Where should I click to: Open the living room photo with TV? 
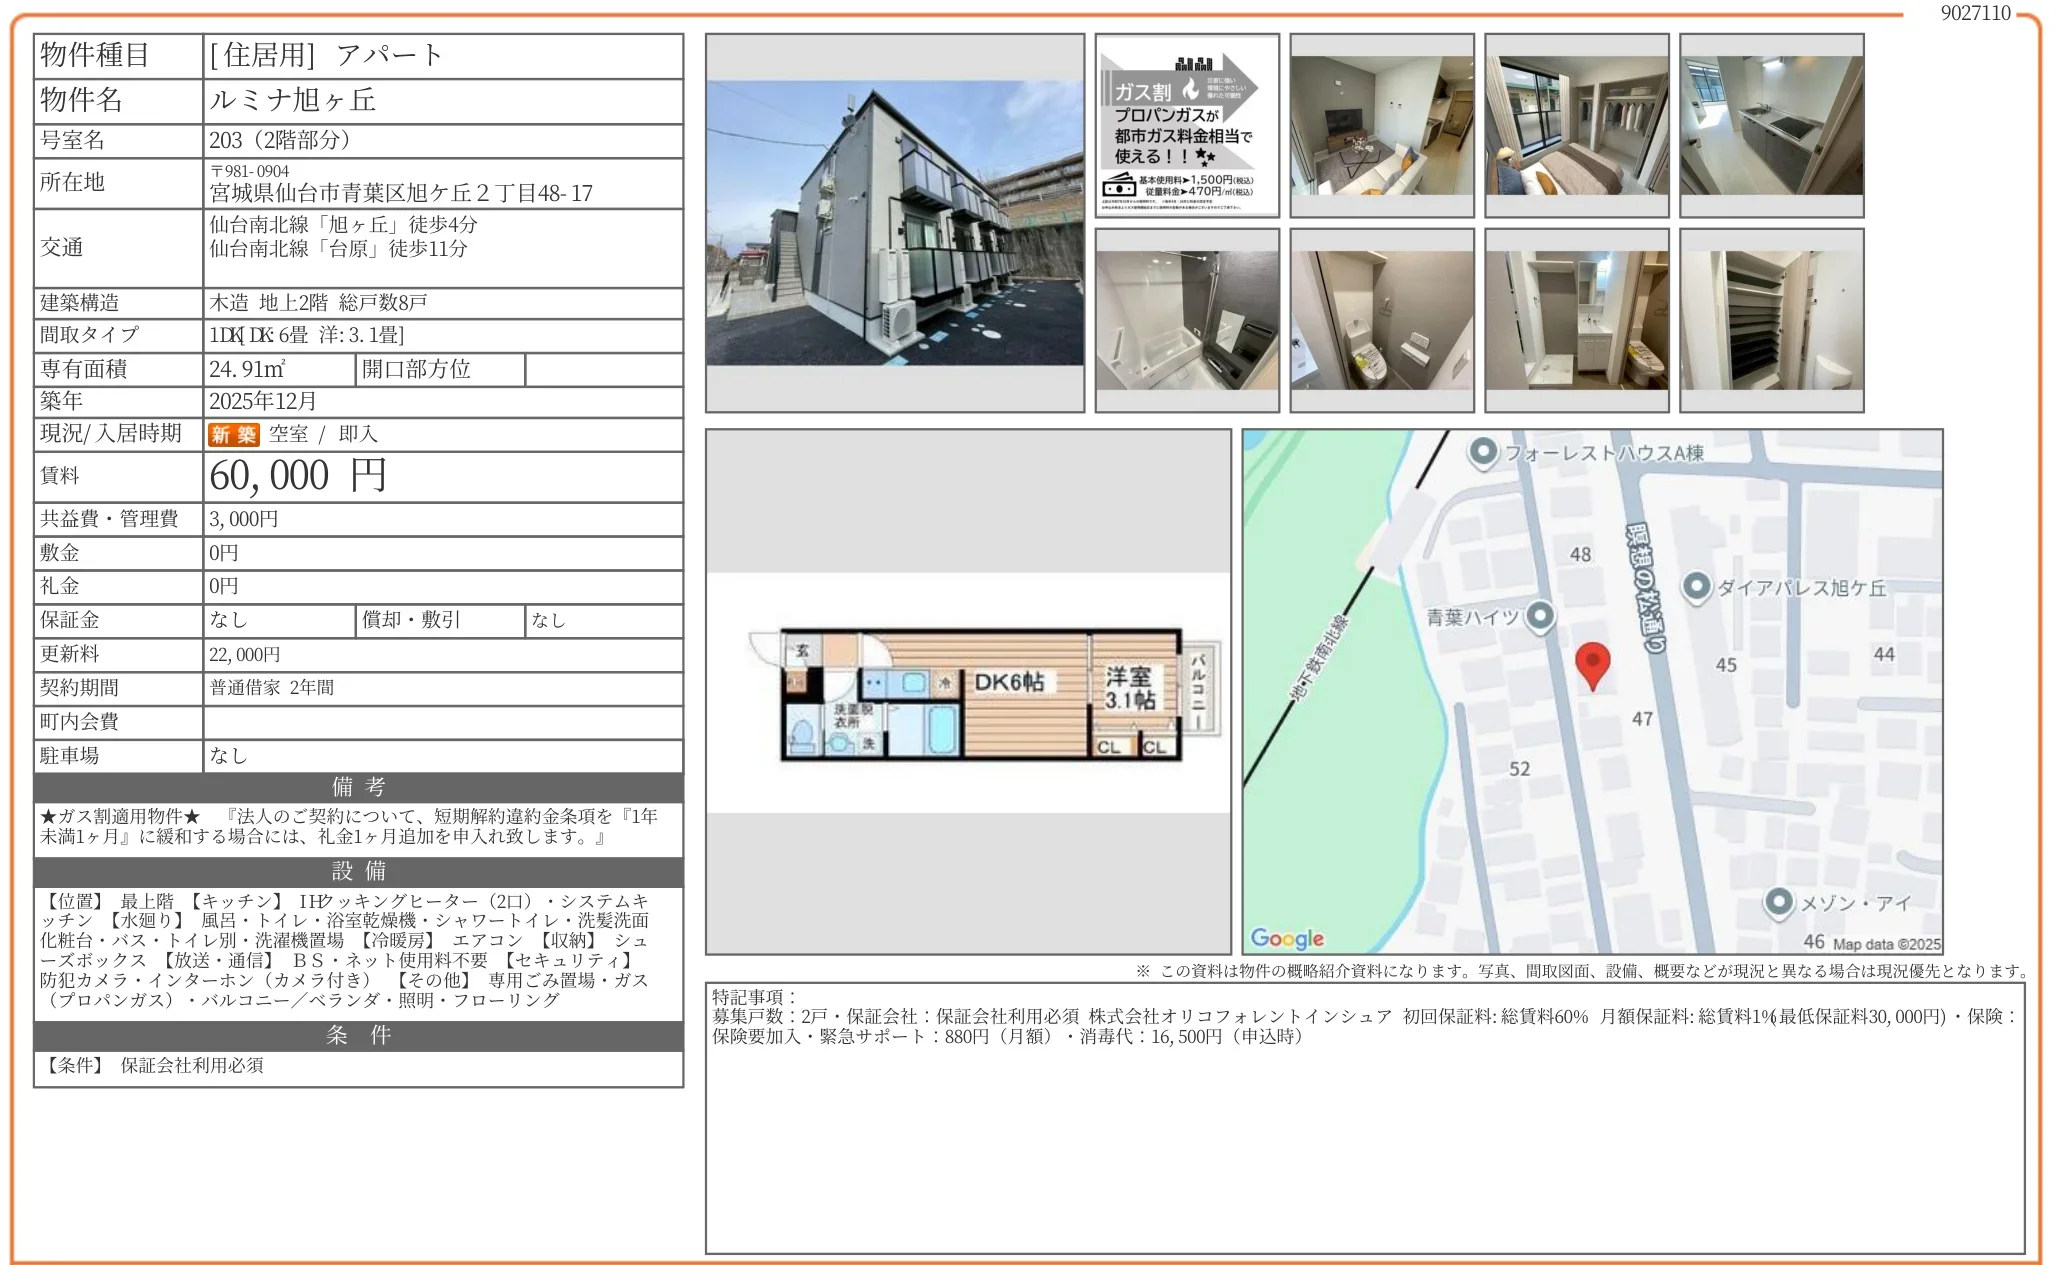click(x=1381, y=125)
